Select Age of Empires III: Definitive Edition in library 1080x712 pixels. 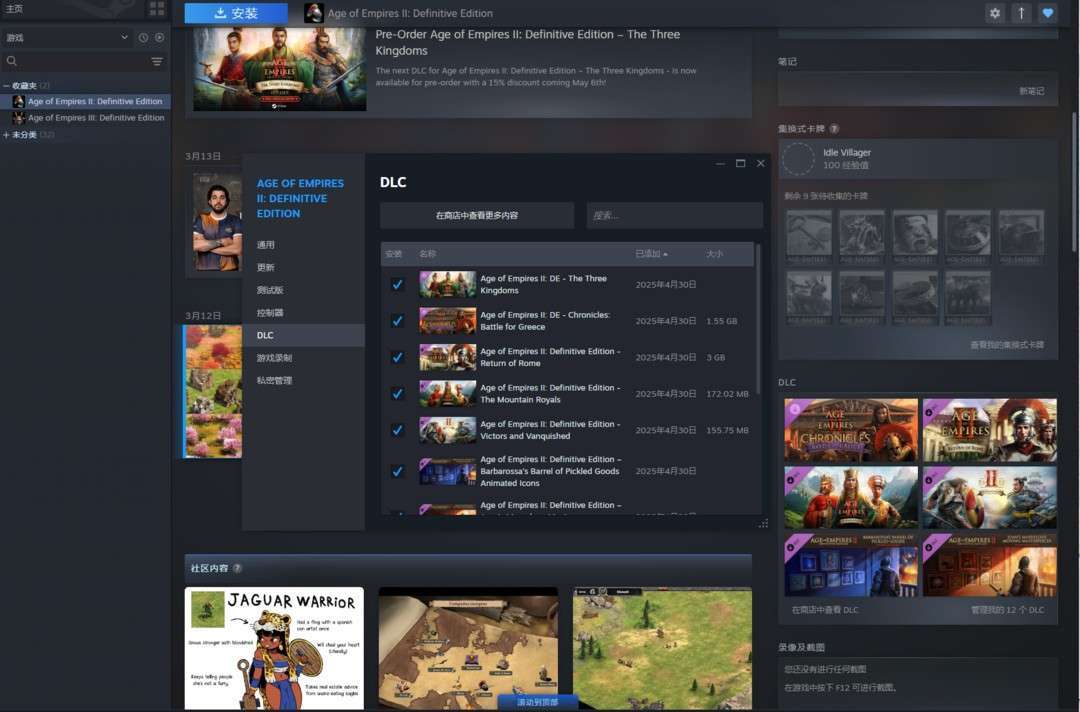pyautogui.click(x=85, y=118)
